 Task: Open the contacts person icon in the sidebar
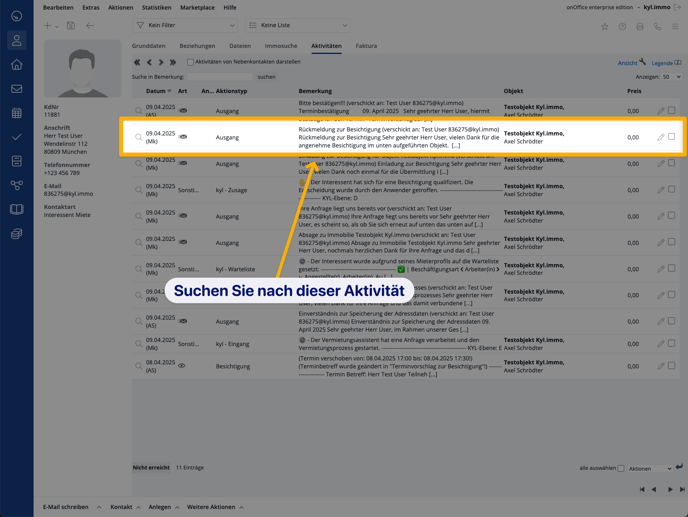click(x=17, y=40)
